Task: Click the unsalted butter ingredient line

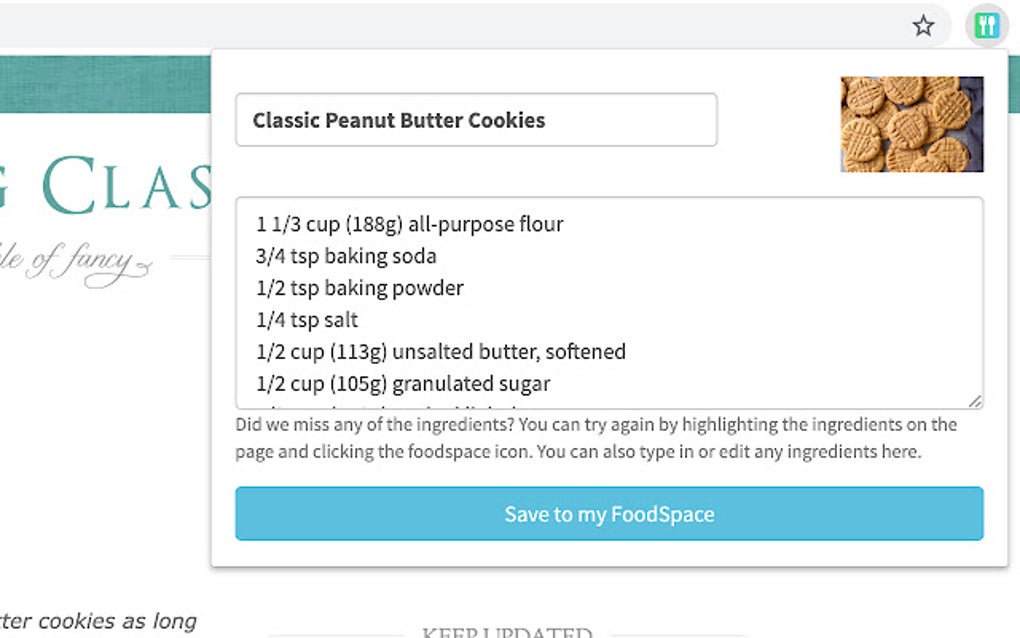Action: [440, 352]
